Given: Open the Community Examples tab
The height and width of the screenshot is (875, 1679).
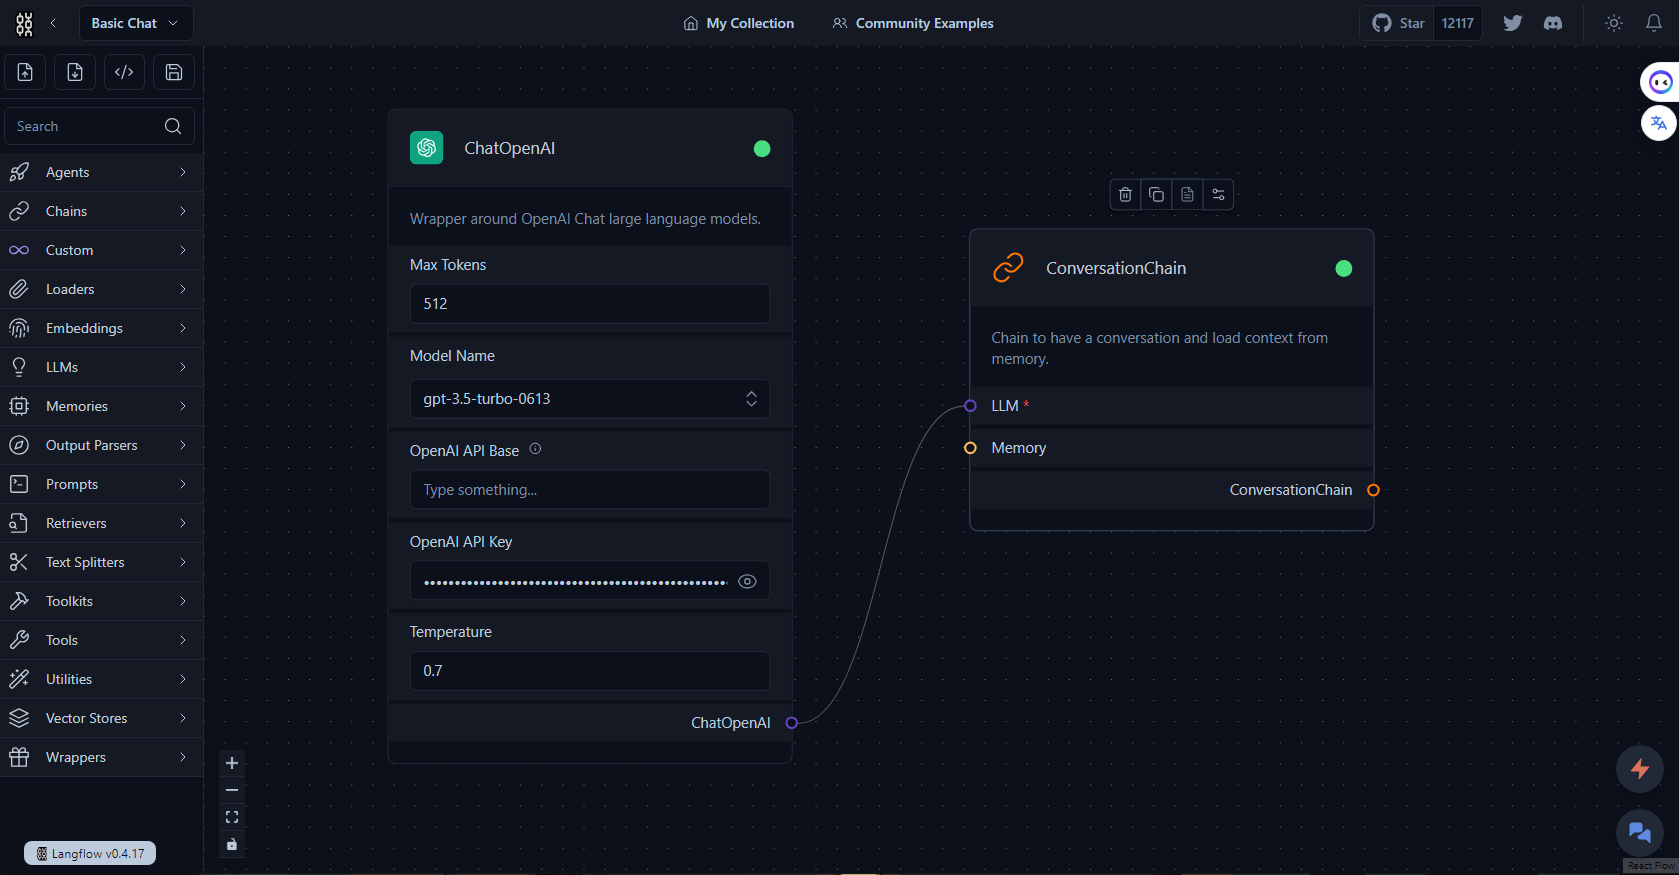Looking at the screenshot, I should 913,23.
